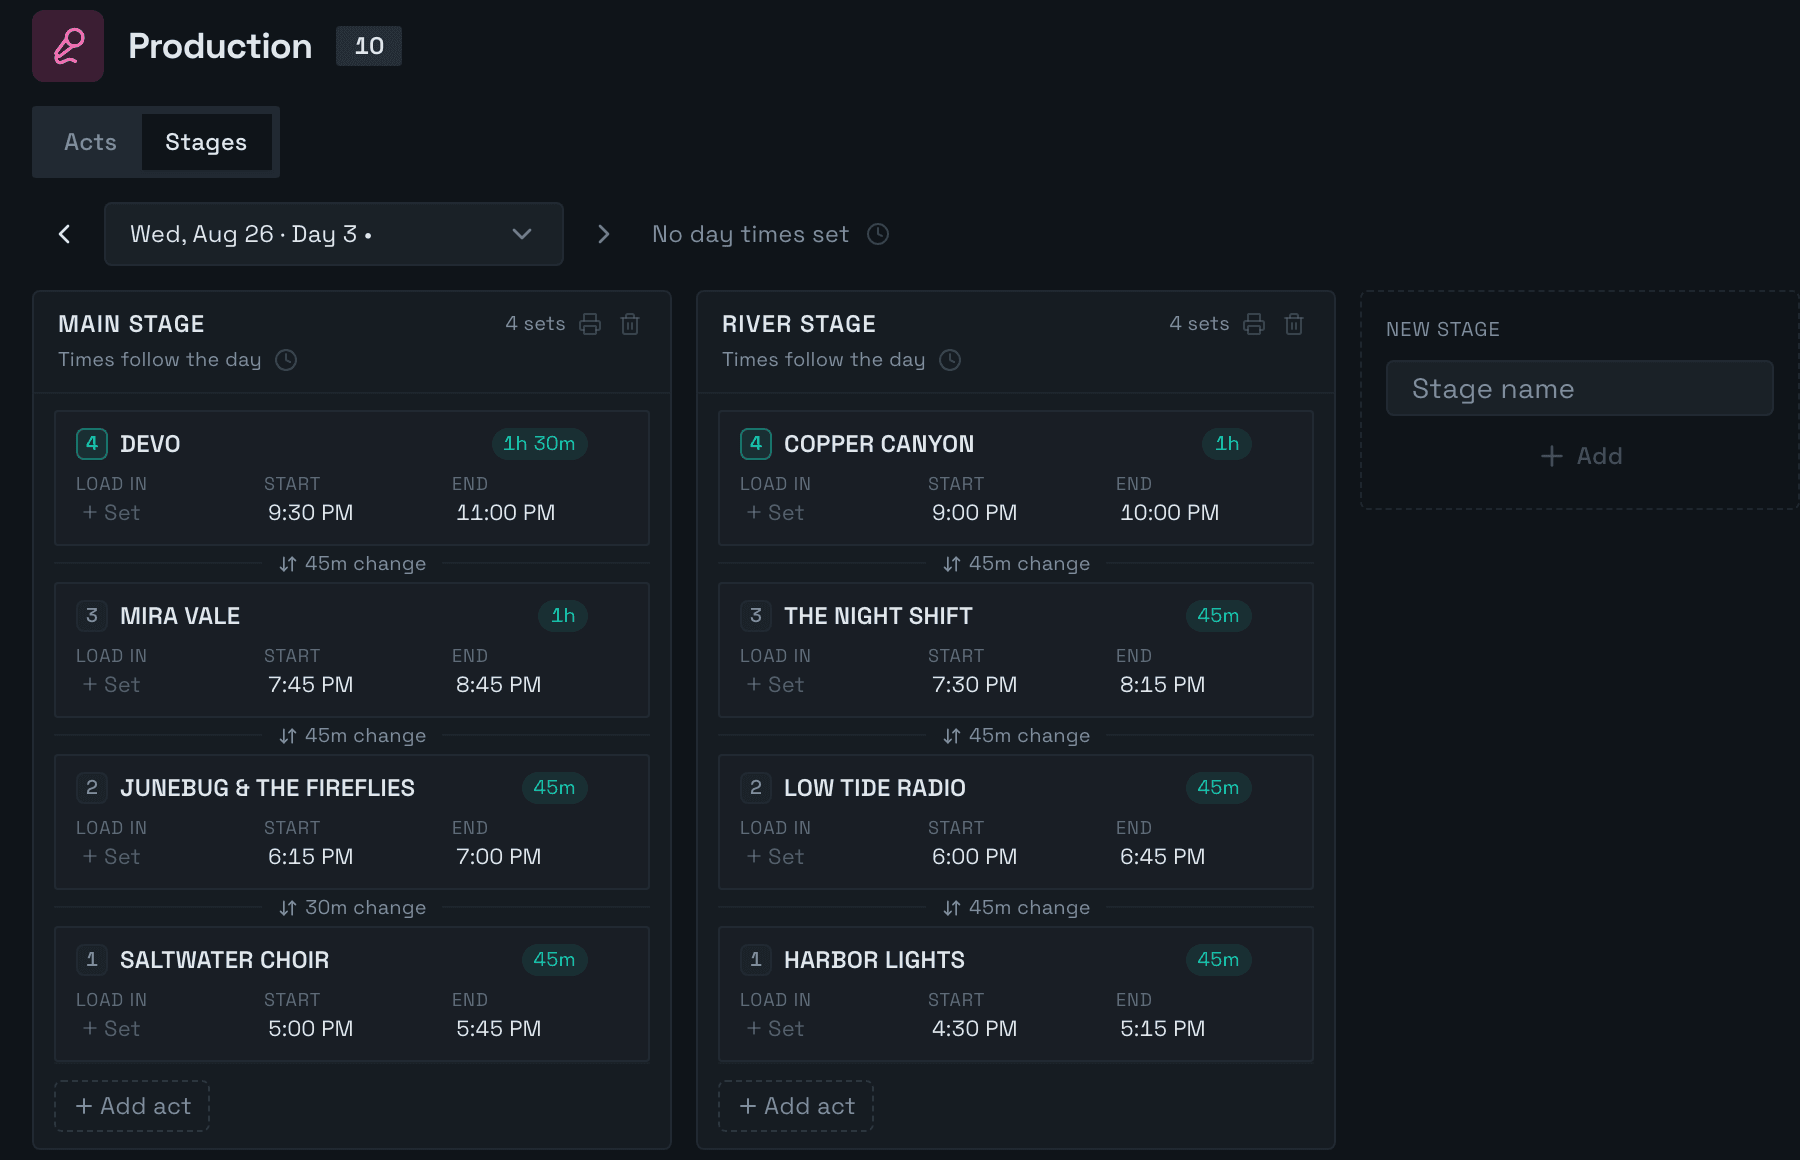Viewport: 1800px width, 1160px height.
Task: Click clock icon under River Stage title
Action: coord(950,360)
